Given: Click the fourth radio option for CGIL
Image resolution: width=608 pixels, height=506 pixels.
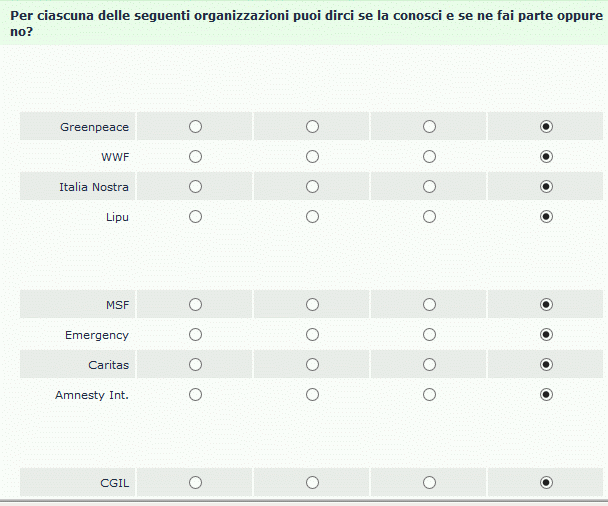Looking at the screenshot, I should coord(546,483).
